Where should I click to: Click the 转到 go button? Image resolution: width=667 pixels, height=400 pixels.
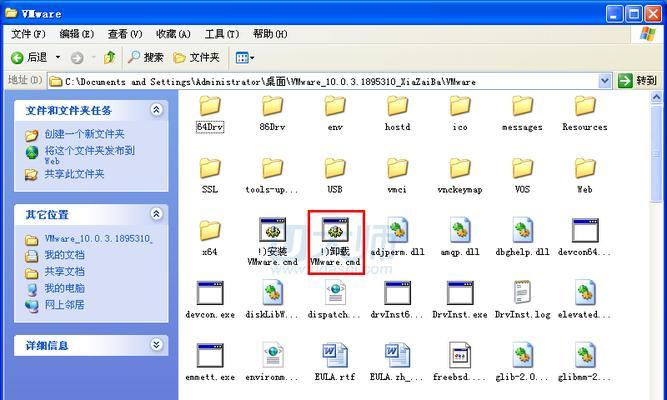(638, 81)
